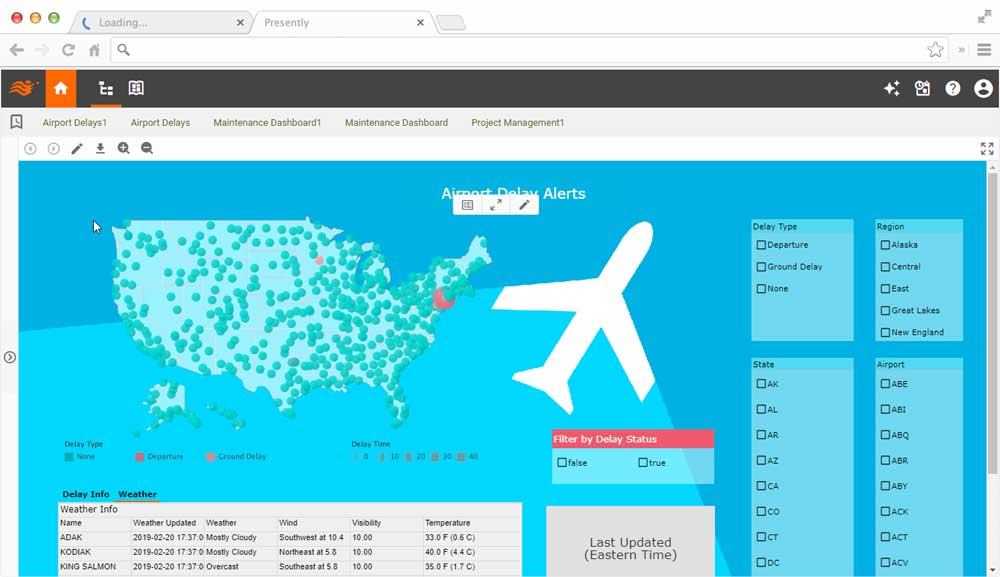Click the new browser tab button
This screenshot has width=1000, height=577.
[451, 23]
